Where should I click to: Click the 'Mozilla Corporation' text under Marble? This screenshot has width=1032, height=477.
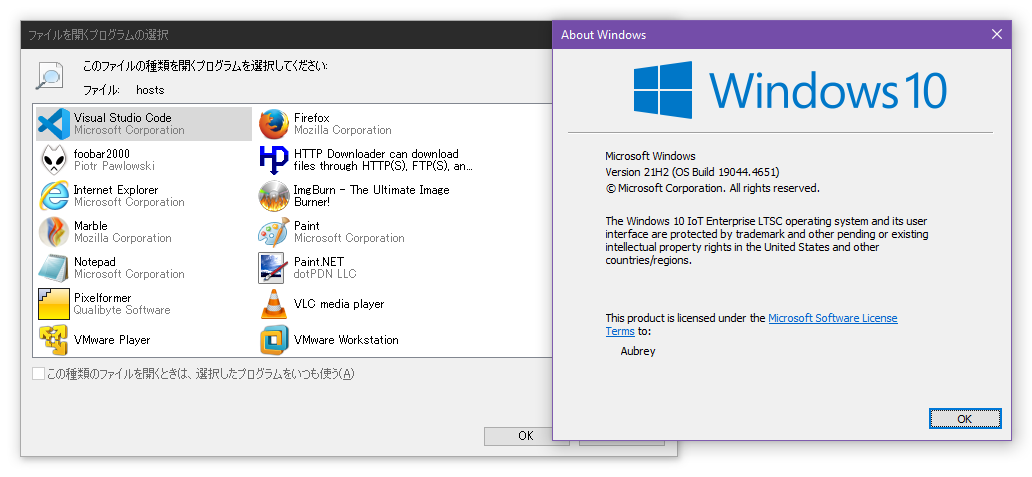122,238
